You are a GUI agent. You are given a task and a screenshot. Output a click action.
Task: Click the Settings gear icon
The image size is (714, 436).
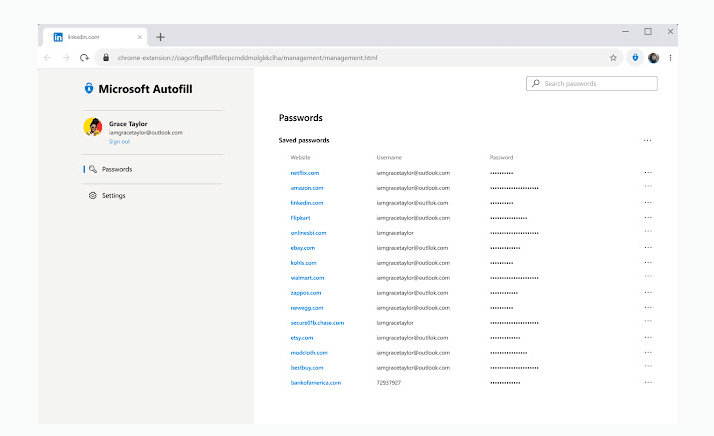(x=93, y=195)
